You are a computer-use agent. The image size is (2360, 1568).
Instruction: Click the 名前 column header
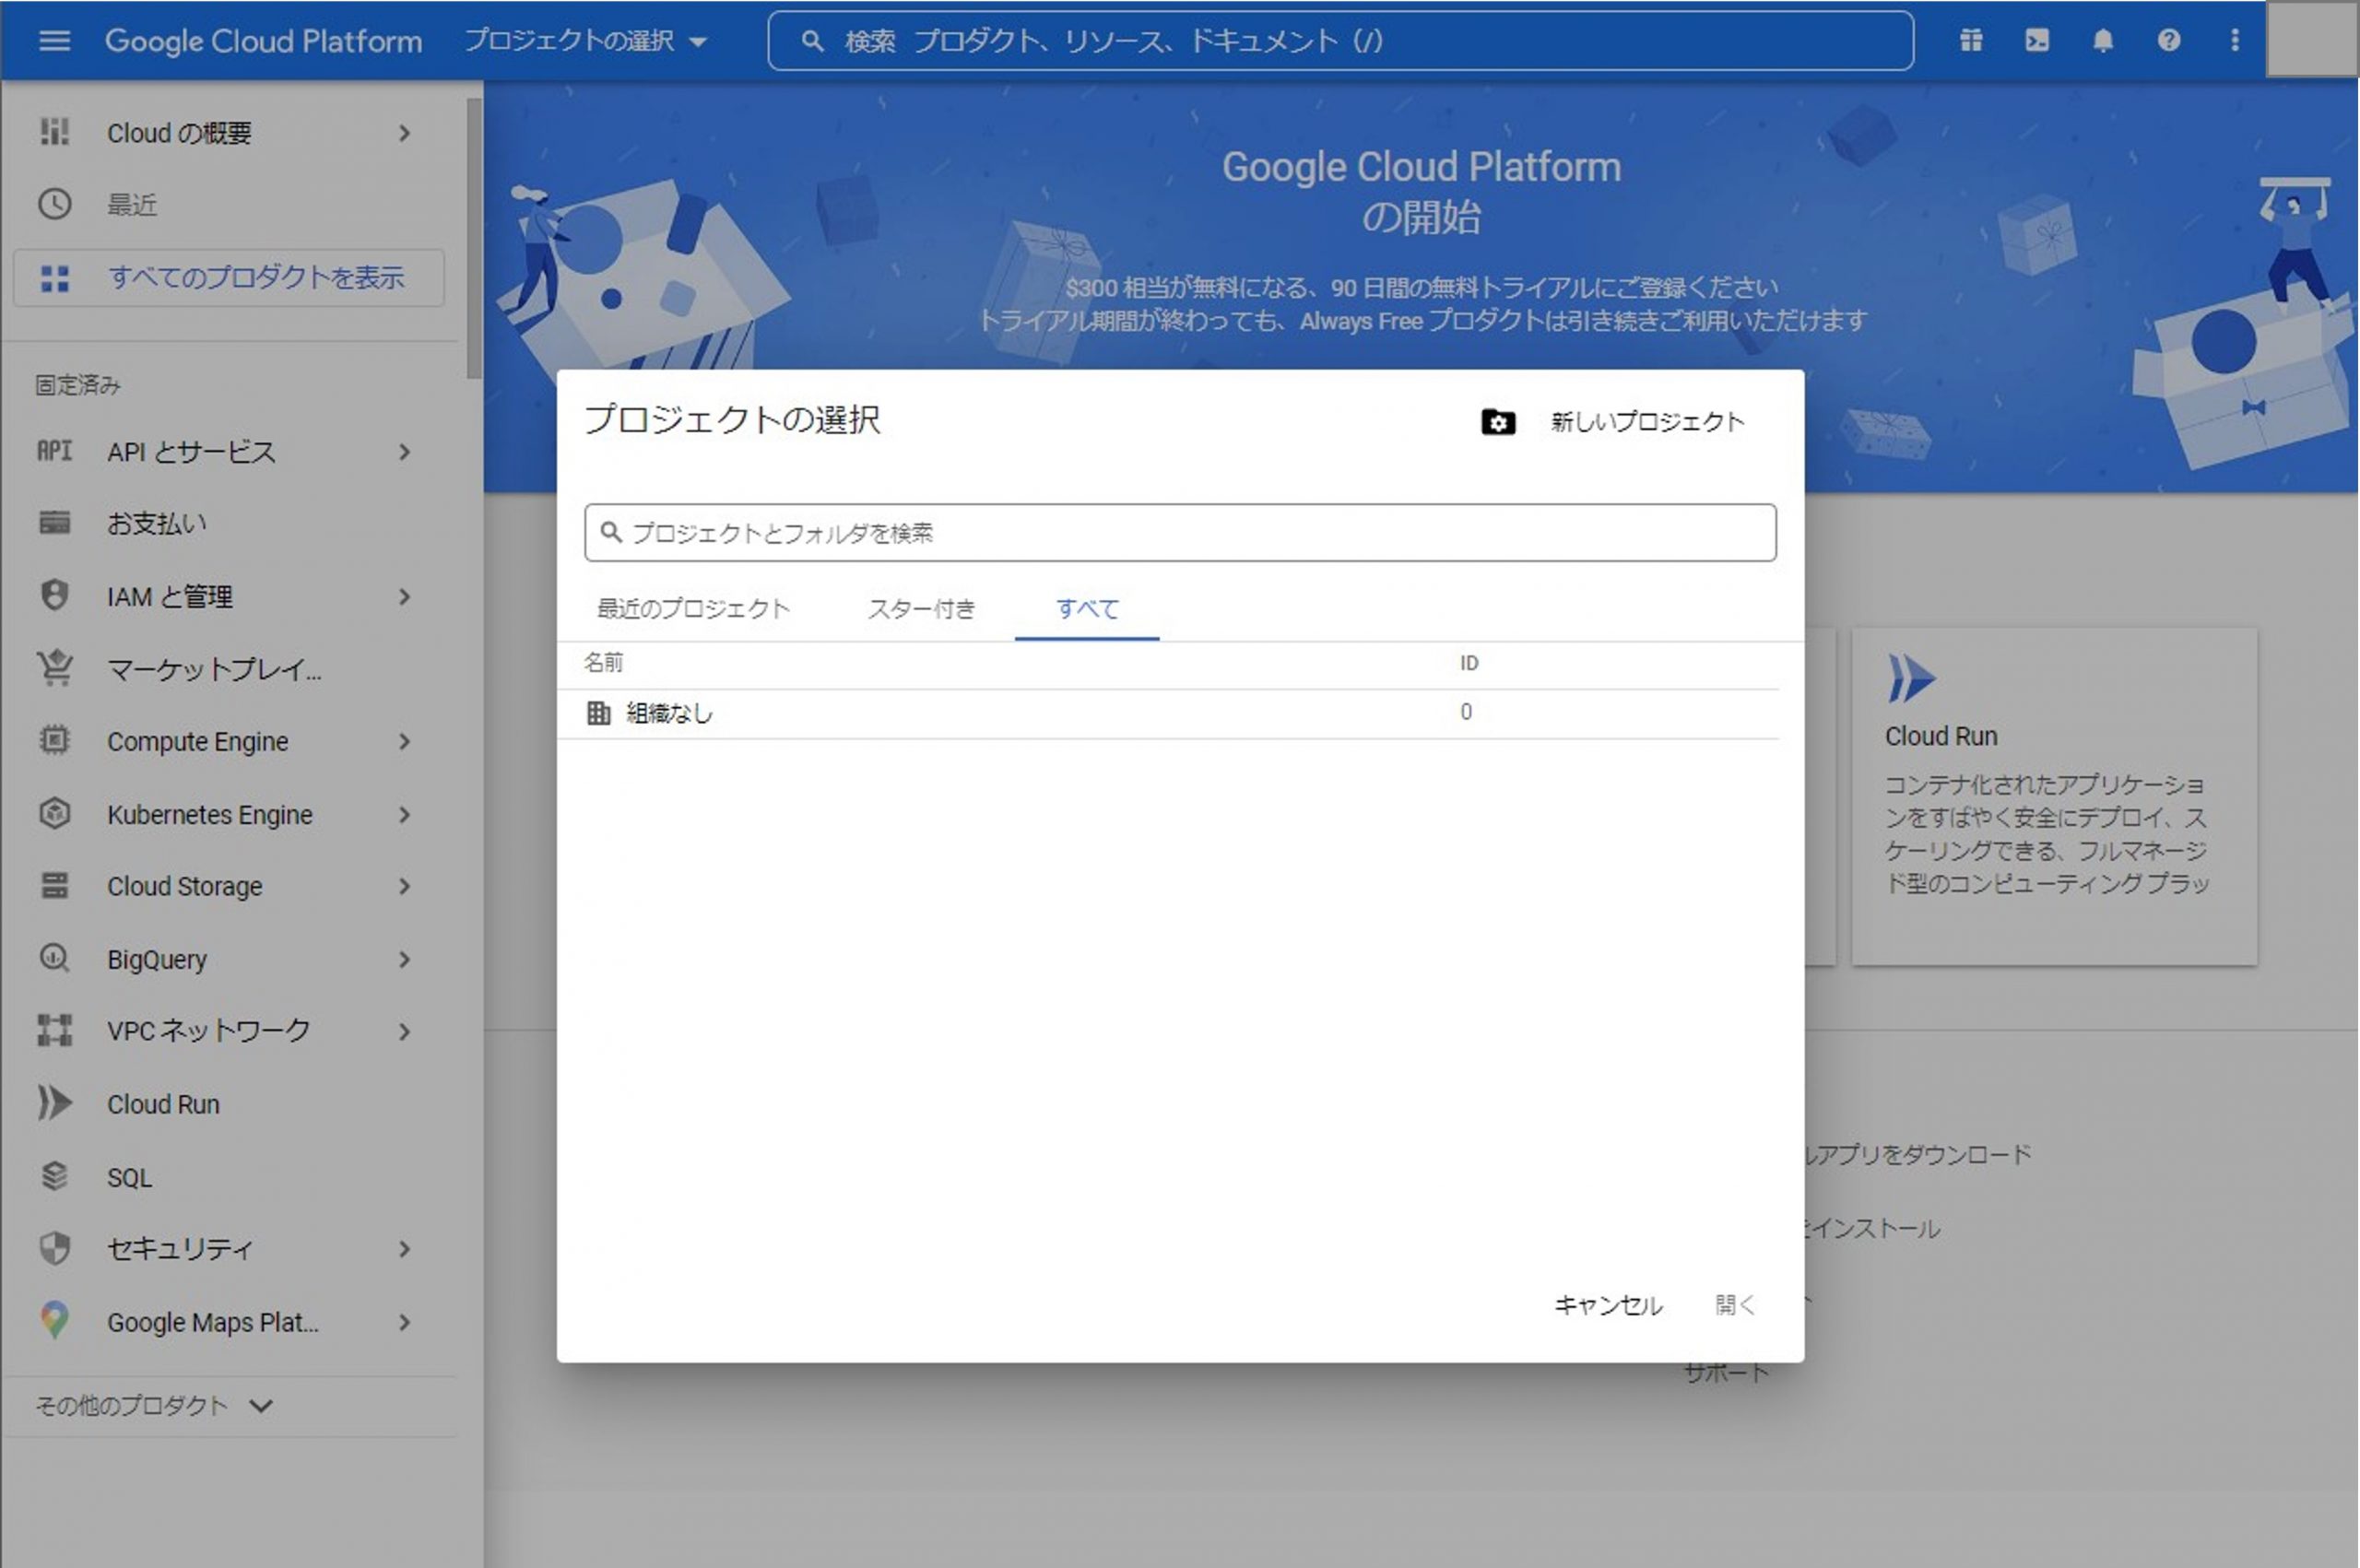pos(603,663)
